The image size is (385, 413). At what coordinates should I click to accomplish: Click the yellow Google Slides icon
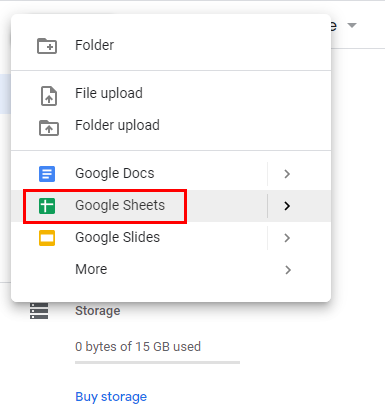click(47, 238)
